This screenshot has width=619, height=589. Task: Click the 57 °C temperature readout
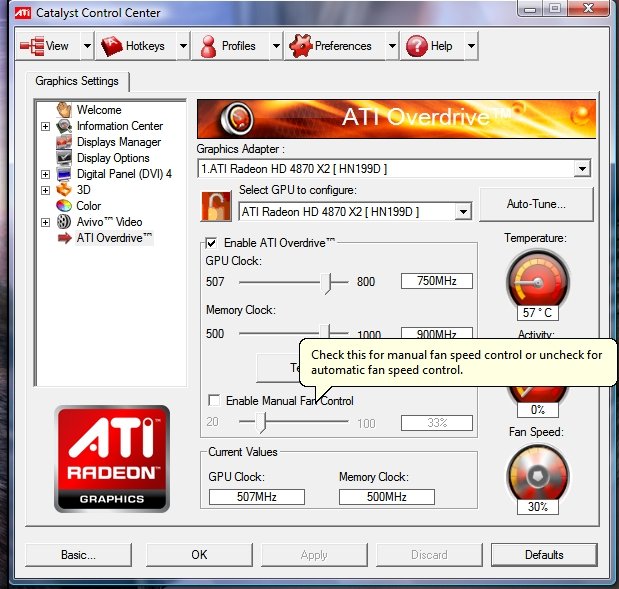537,313
